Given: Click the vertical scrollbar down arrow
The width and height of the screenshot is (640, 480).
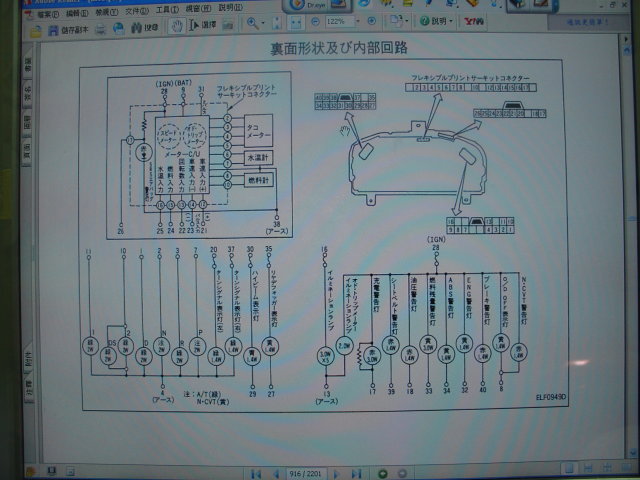Looking at the screenshot, I should pos(633,452).
